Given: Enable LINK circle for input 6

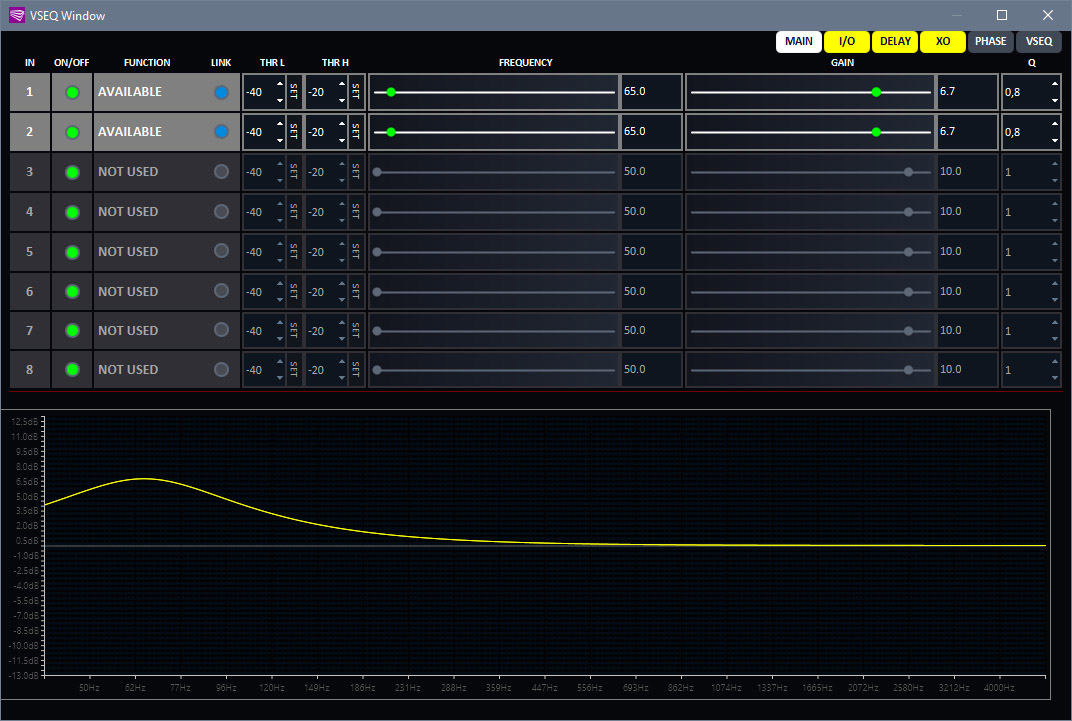Looking at the screenshot, I should coord(221,290).
